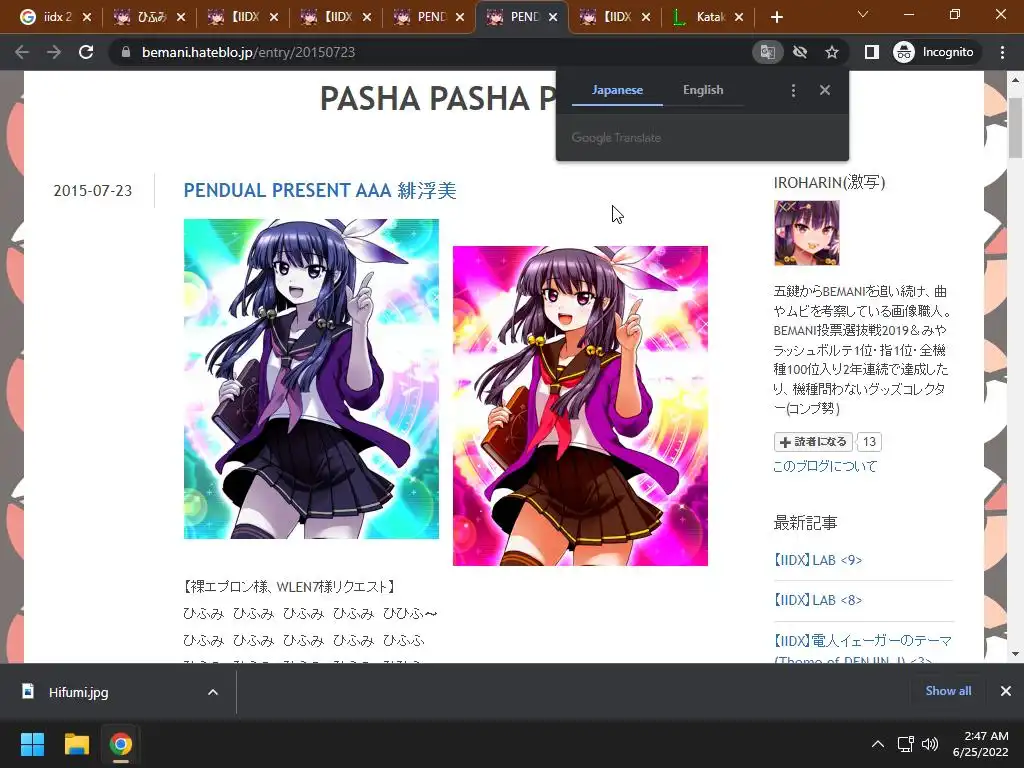Image resolution: width=1024 pixels, height=768 pixels.
Task: Click the '最新記事' sidebar heading
Action: [805, 523]
